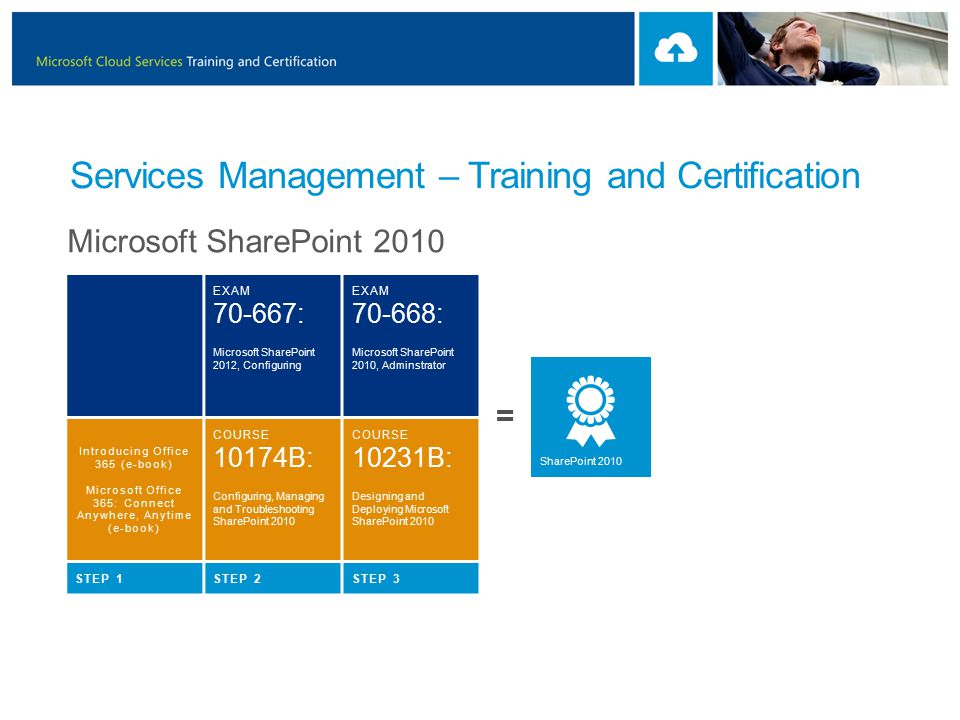Click the equals sign beside tiles
Image resolution: width=960 pixels, height=720 pixels.
pyautogui.click(x=505, y=416)
